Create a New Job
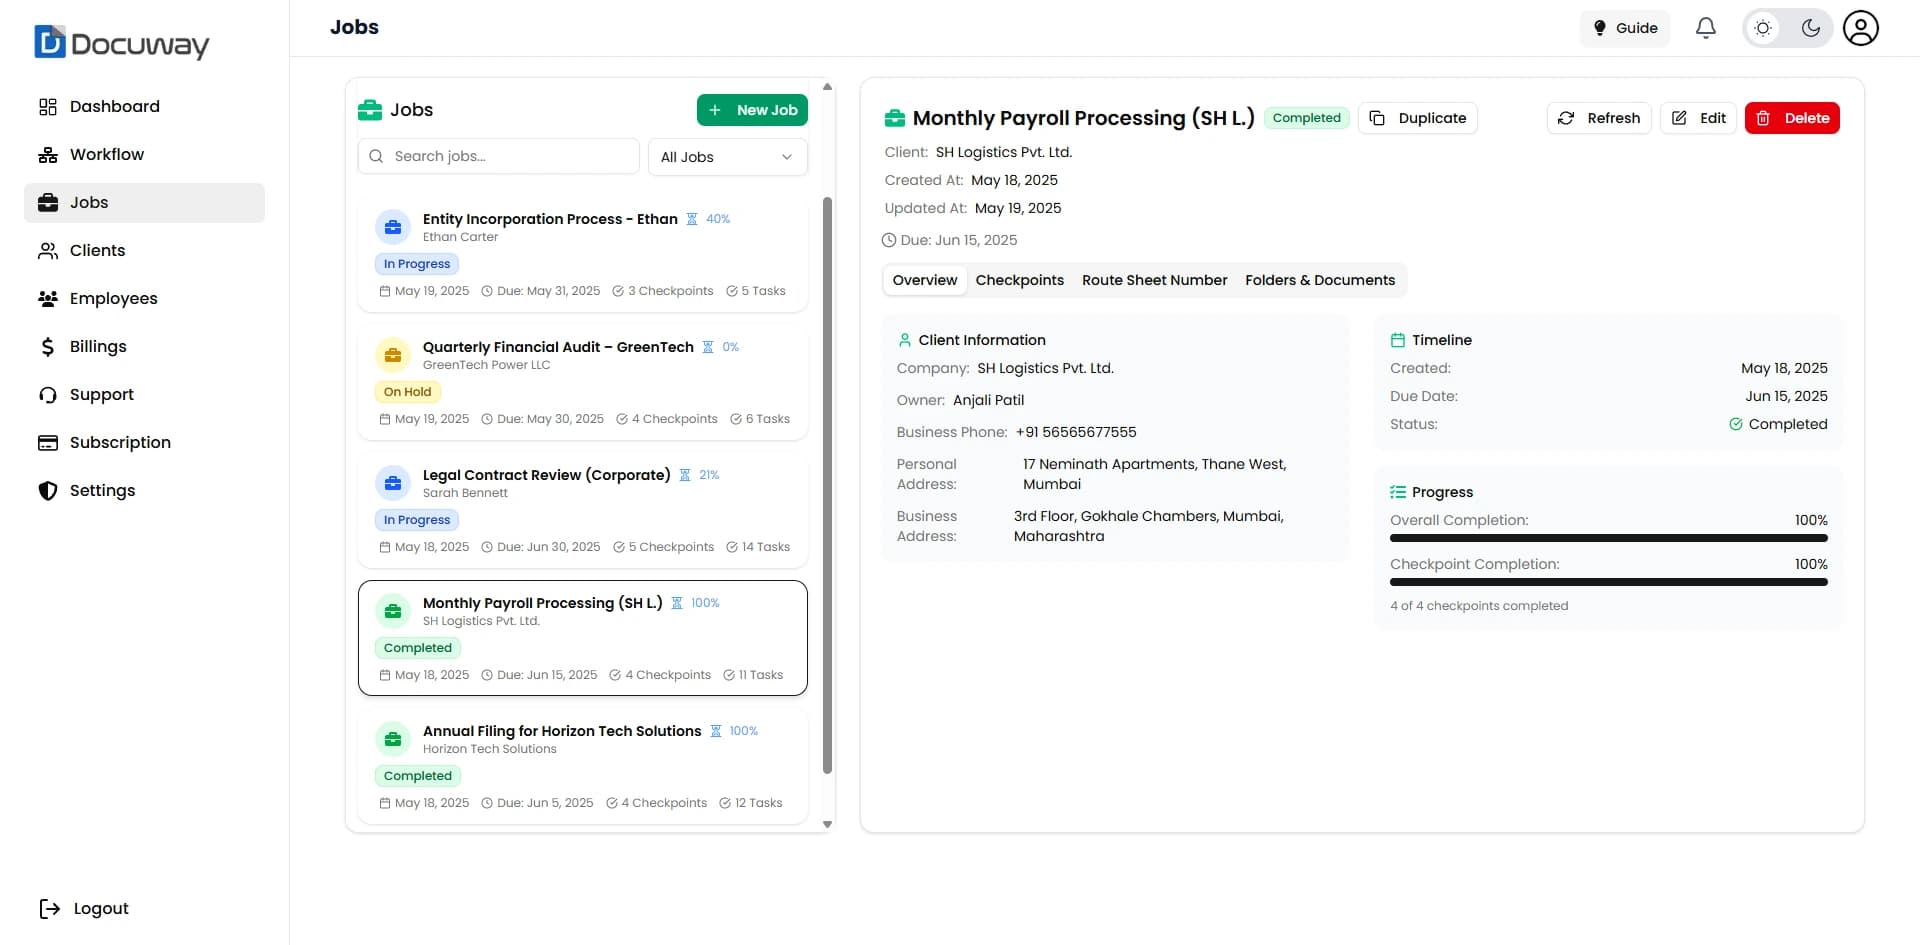 752,110
